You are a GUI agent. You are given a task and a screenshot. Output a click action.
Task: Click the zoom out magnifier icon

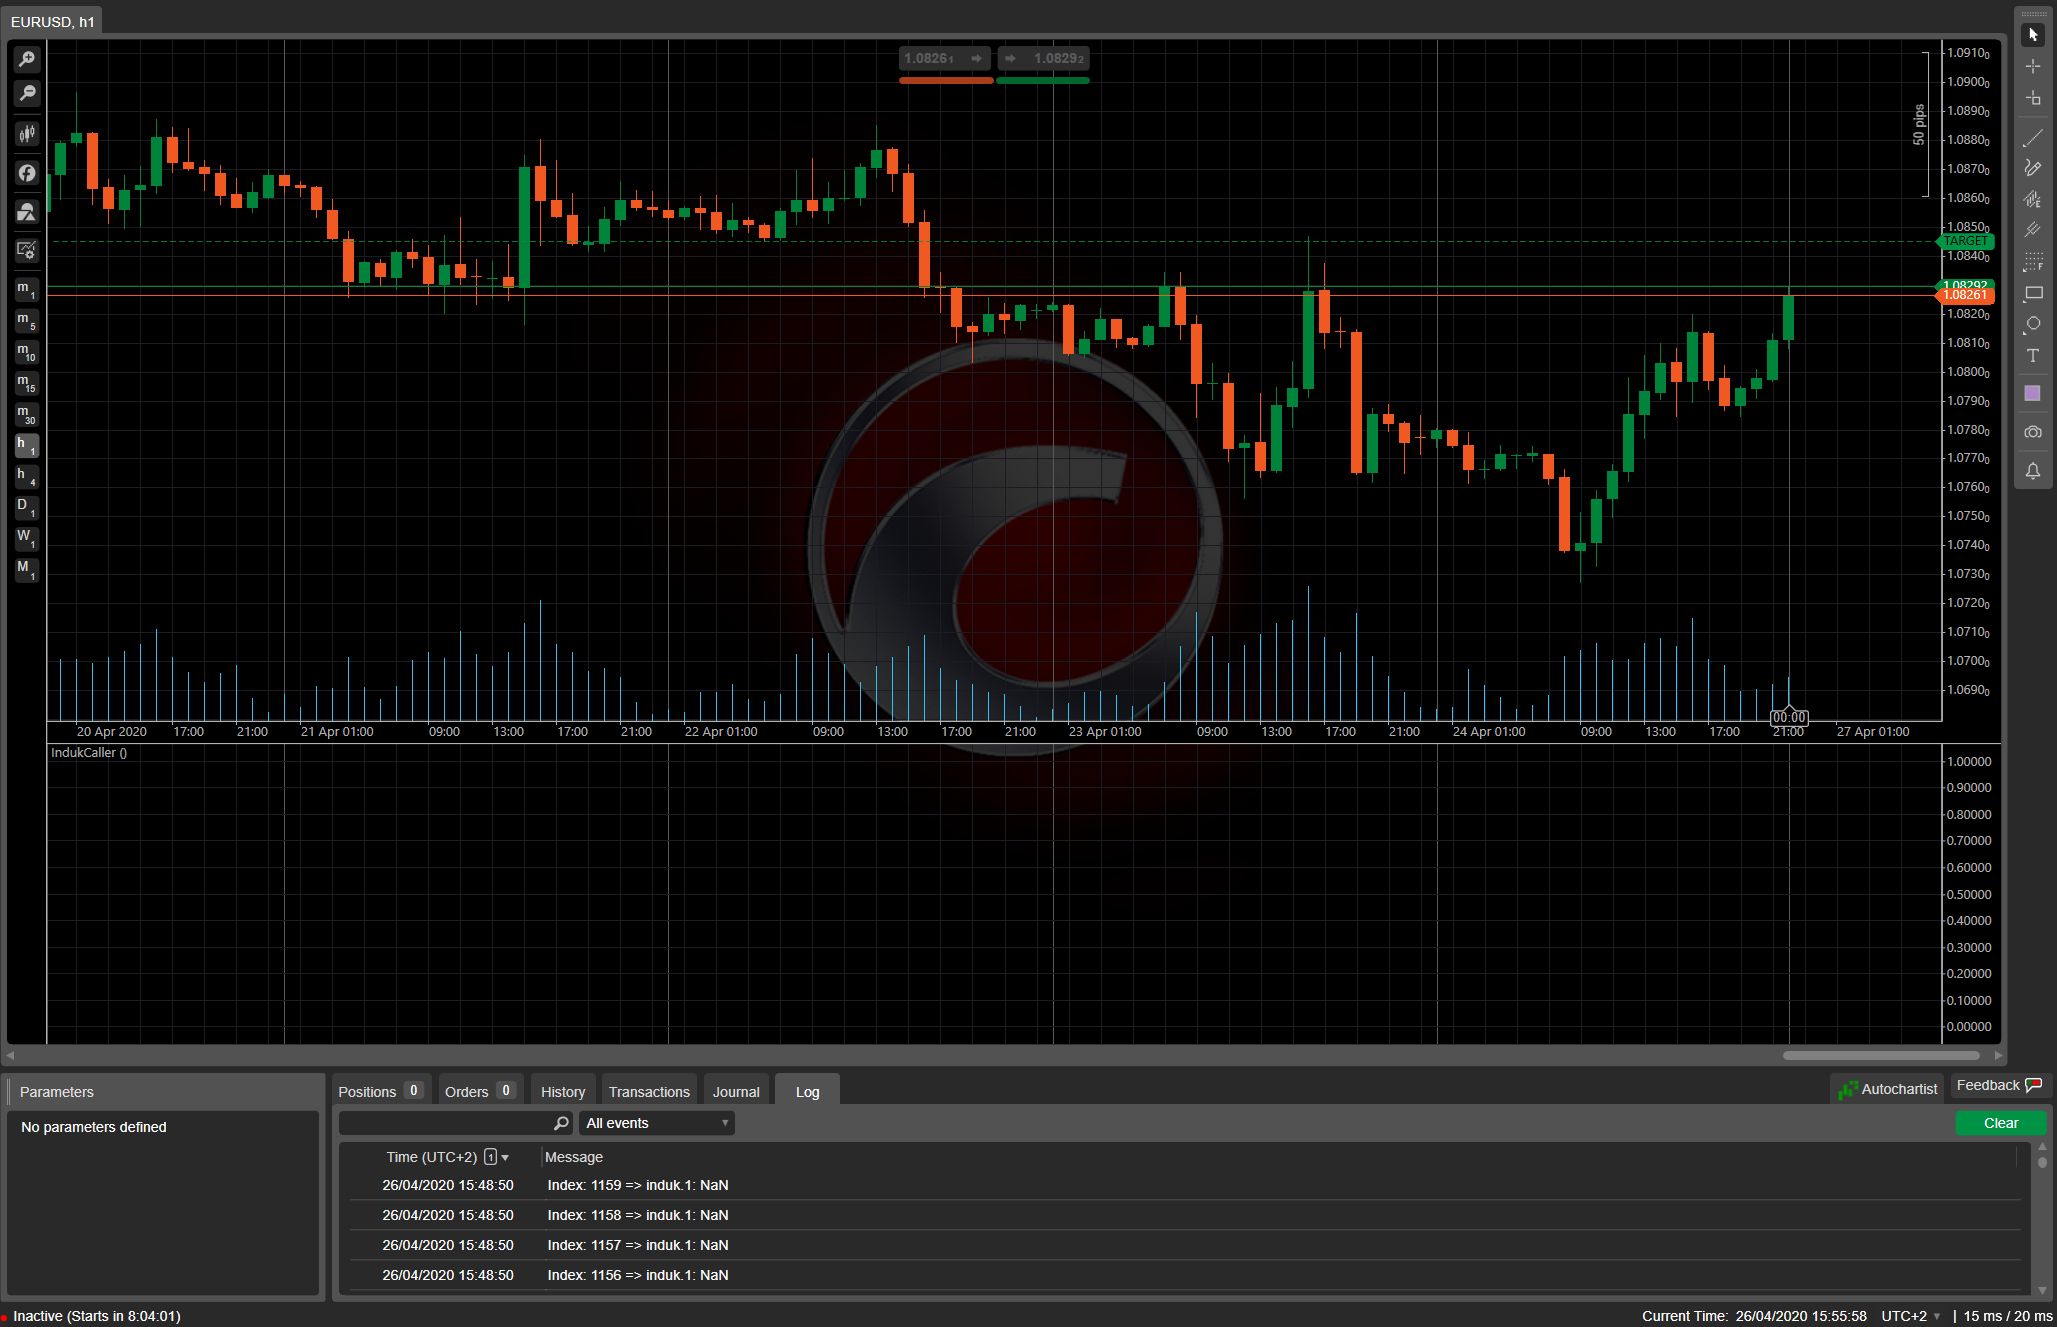coord(27,94)
